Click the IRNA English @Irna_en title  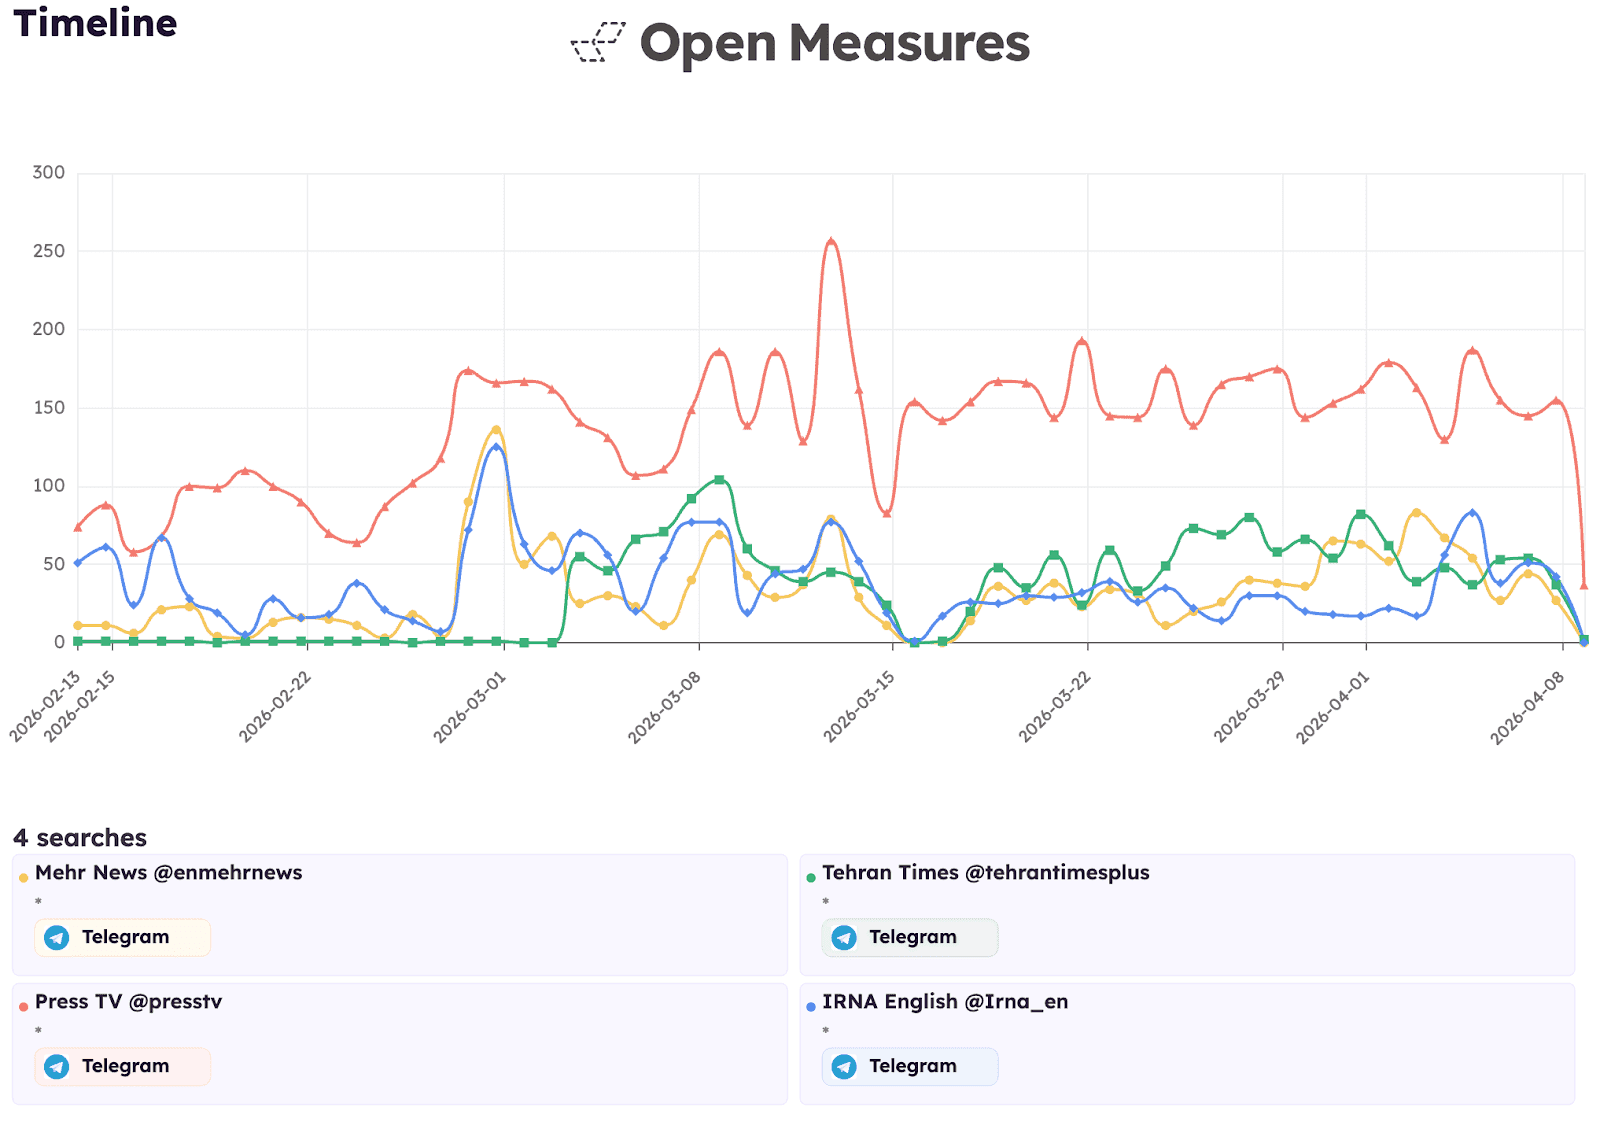(x=944, y=1001)
